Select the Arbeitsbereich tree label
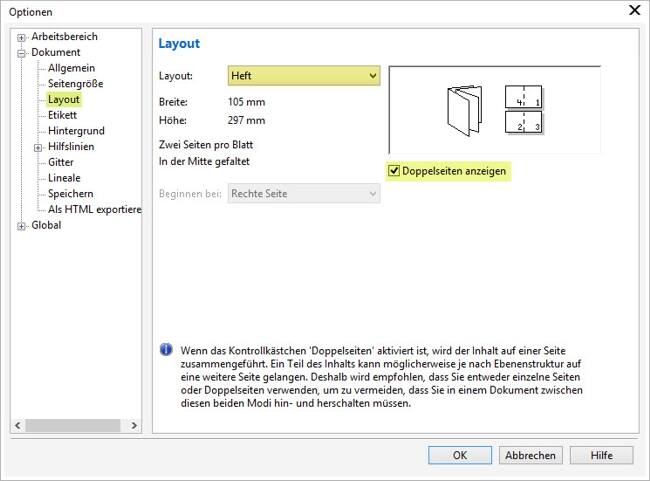Screen dimensions: 650x481 click(x=64, y=36)
